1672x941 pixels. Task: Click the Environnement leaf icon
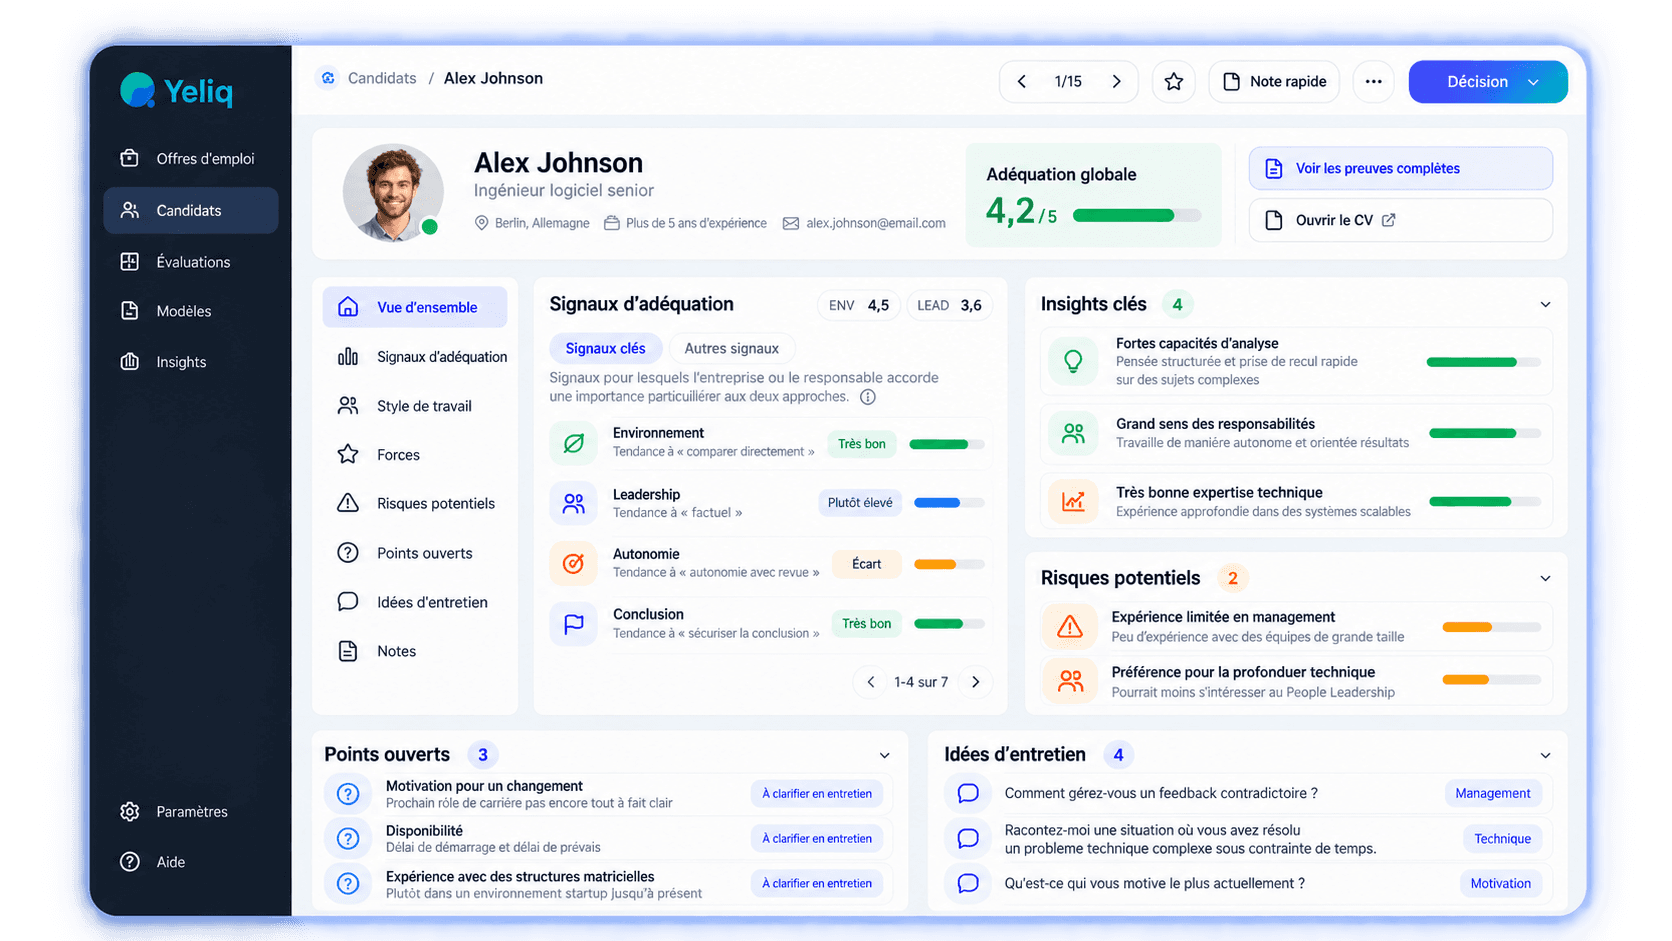(x=574, y=443)
